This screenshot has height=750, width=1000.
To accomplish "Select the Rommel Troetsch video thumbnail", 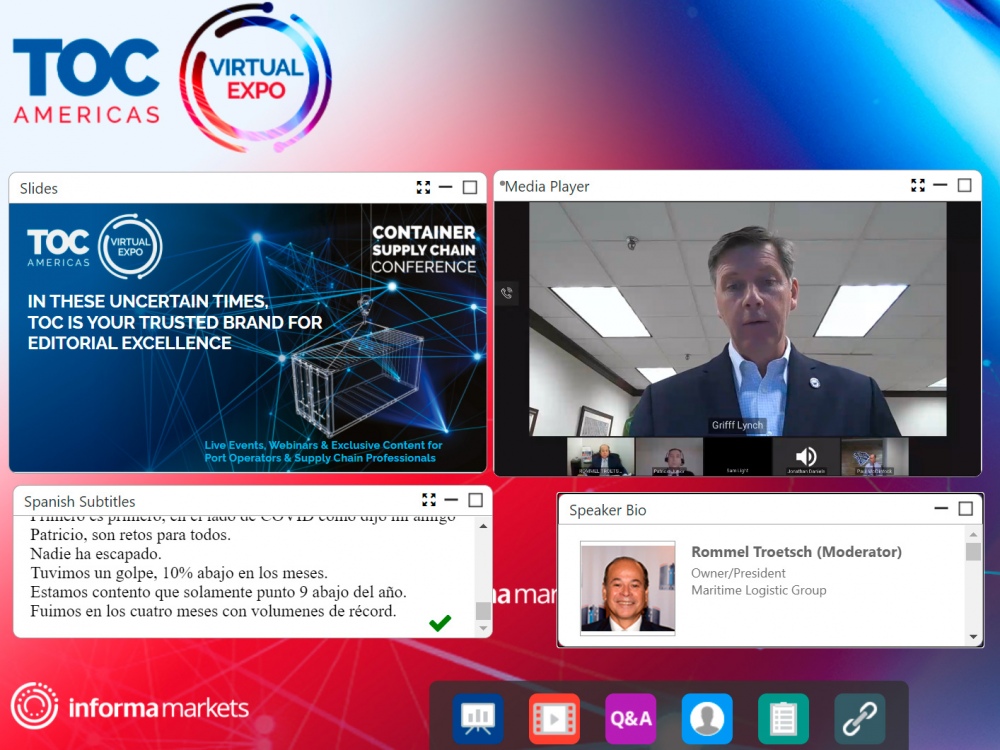I will [600, 457].
